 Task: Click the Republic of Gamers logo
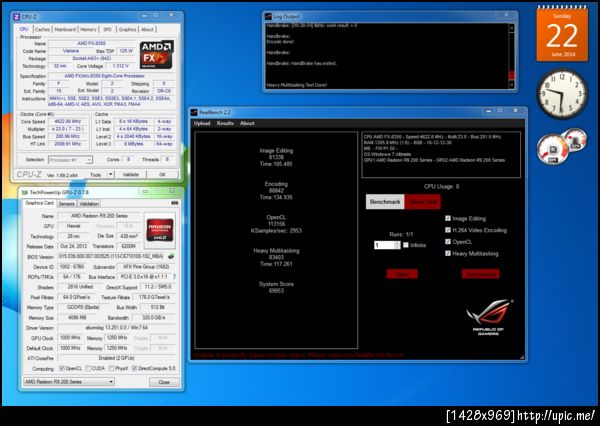click(x=489, y=318)
